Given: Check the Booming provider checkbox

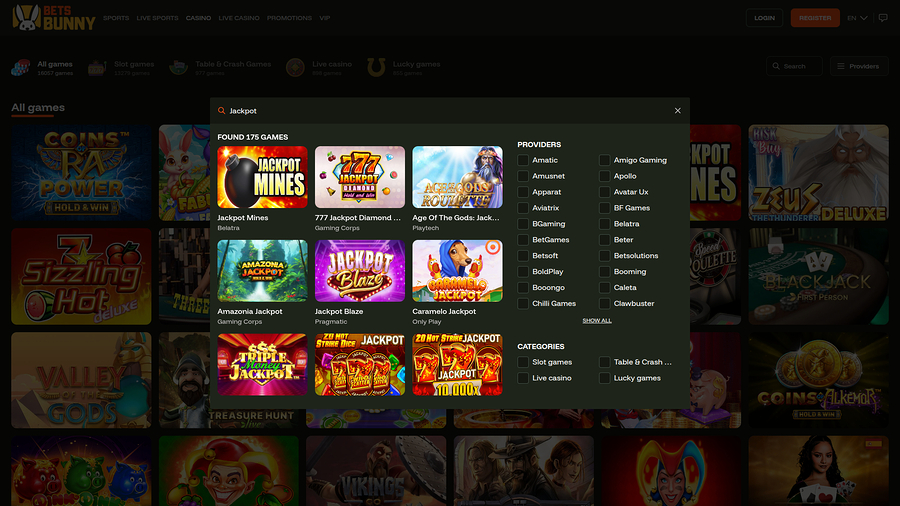Looking at the screenshot, I should [604, 271].
